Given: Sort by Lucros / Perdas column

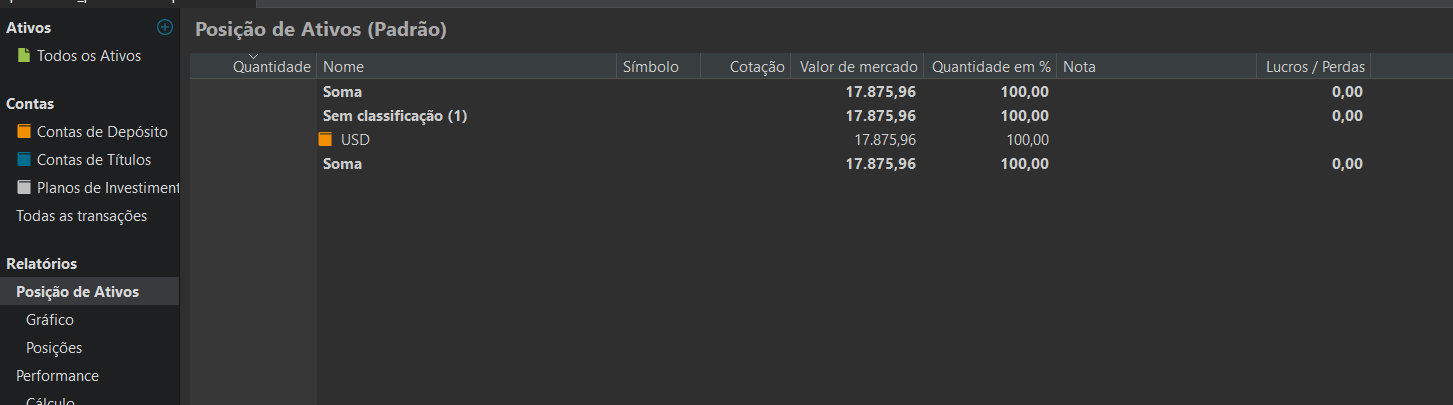Looking at the screenshot, I should point(1313,67).
